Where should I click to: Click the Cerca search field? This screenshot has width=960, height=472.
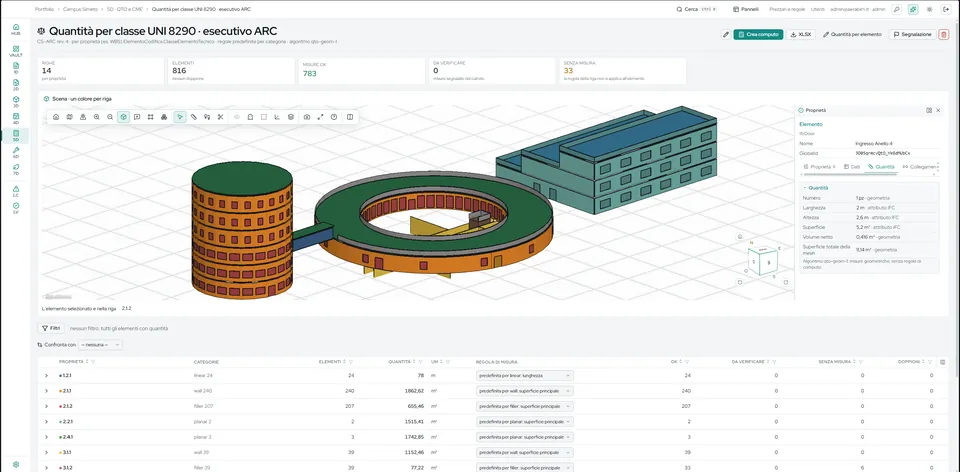click(697, 9)
